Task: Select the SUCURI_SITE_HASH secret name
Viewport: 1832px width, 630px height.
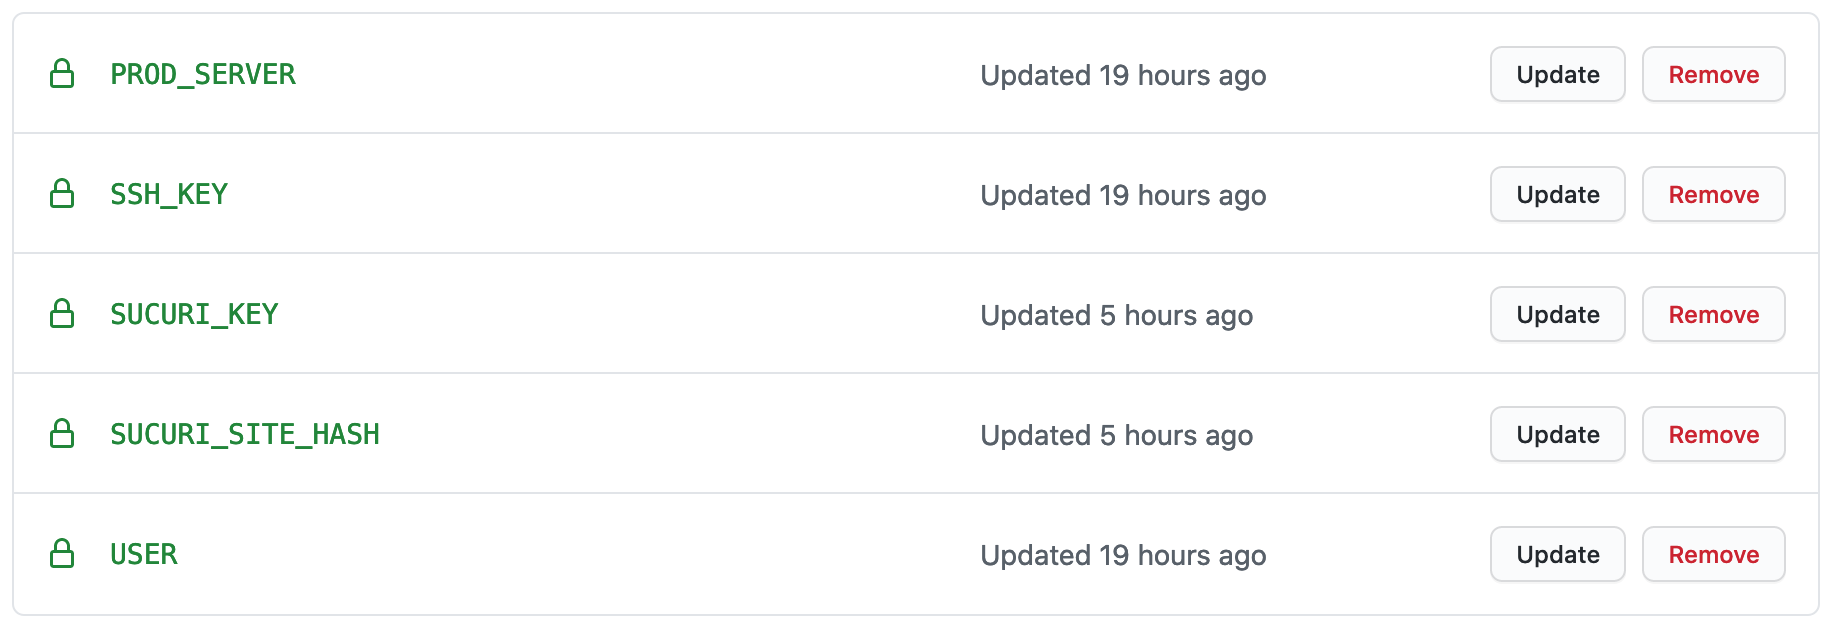Action: point(245,435)
